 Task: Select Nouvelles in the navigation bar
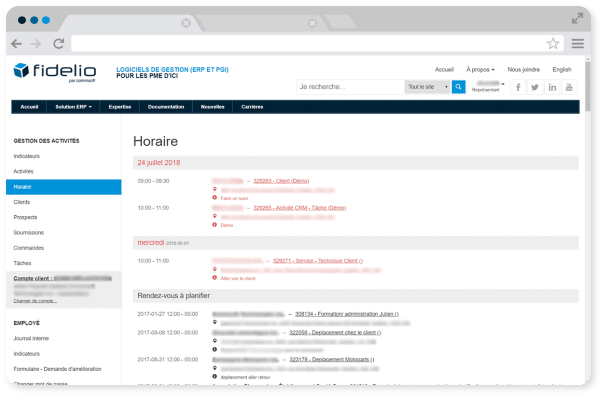(213, 107)
